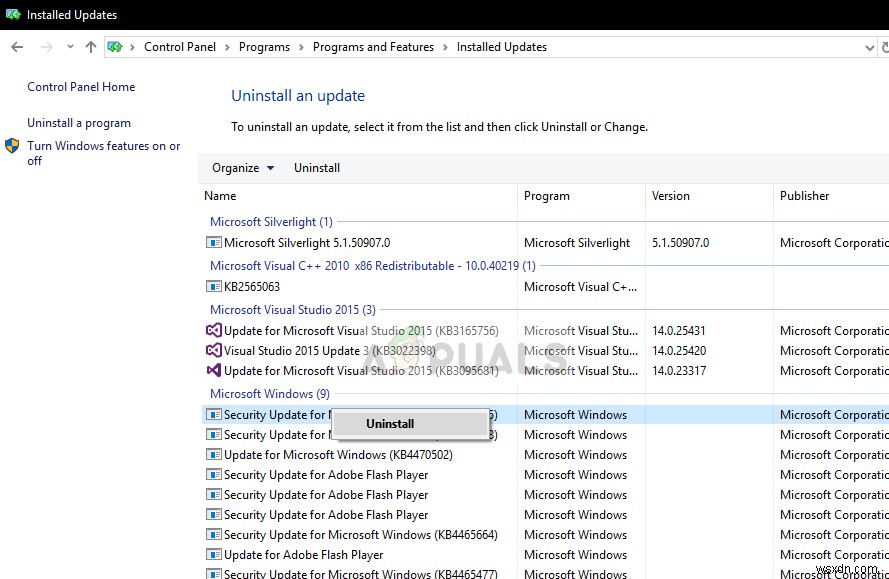Select the KB2565063 update entry

point(252,286)
